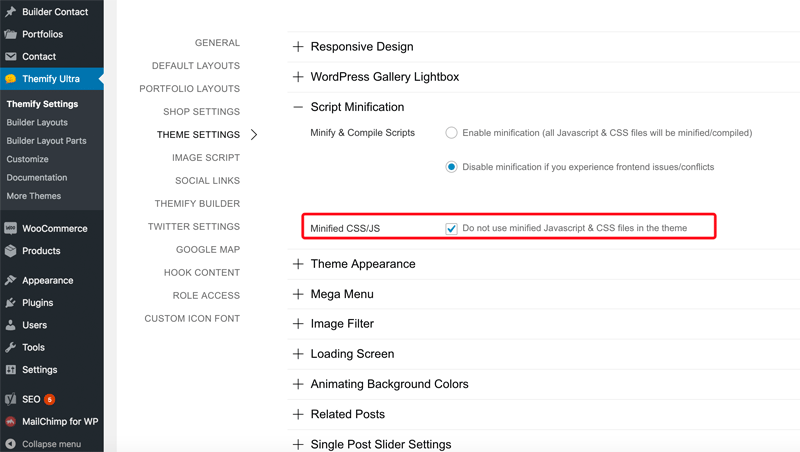Image resolution: width=800 pixels, height=452 pixels.
Task: Open the Default Layouts tab
Action: click(x=196, y=66)
